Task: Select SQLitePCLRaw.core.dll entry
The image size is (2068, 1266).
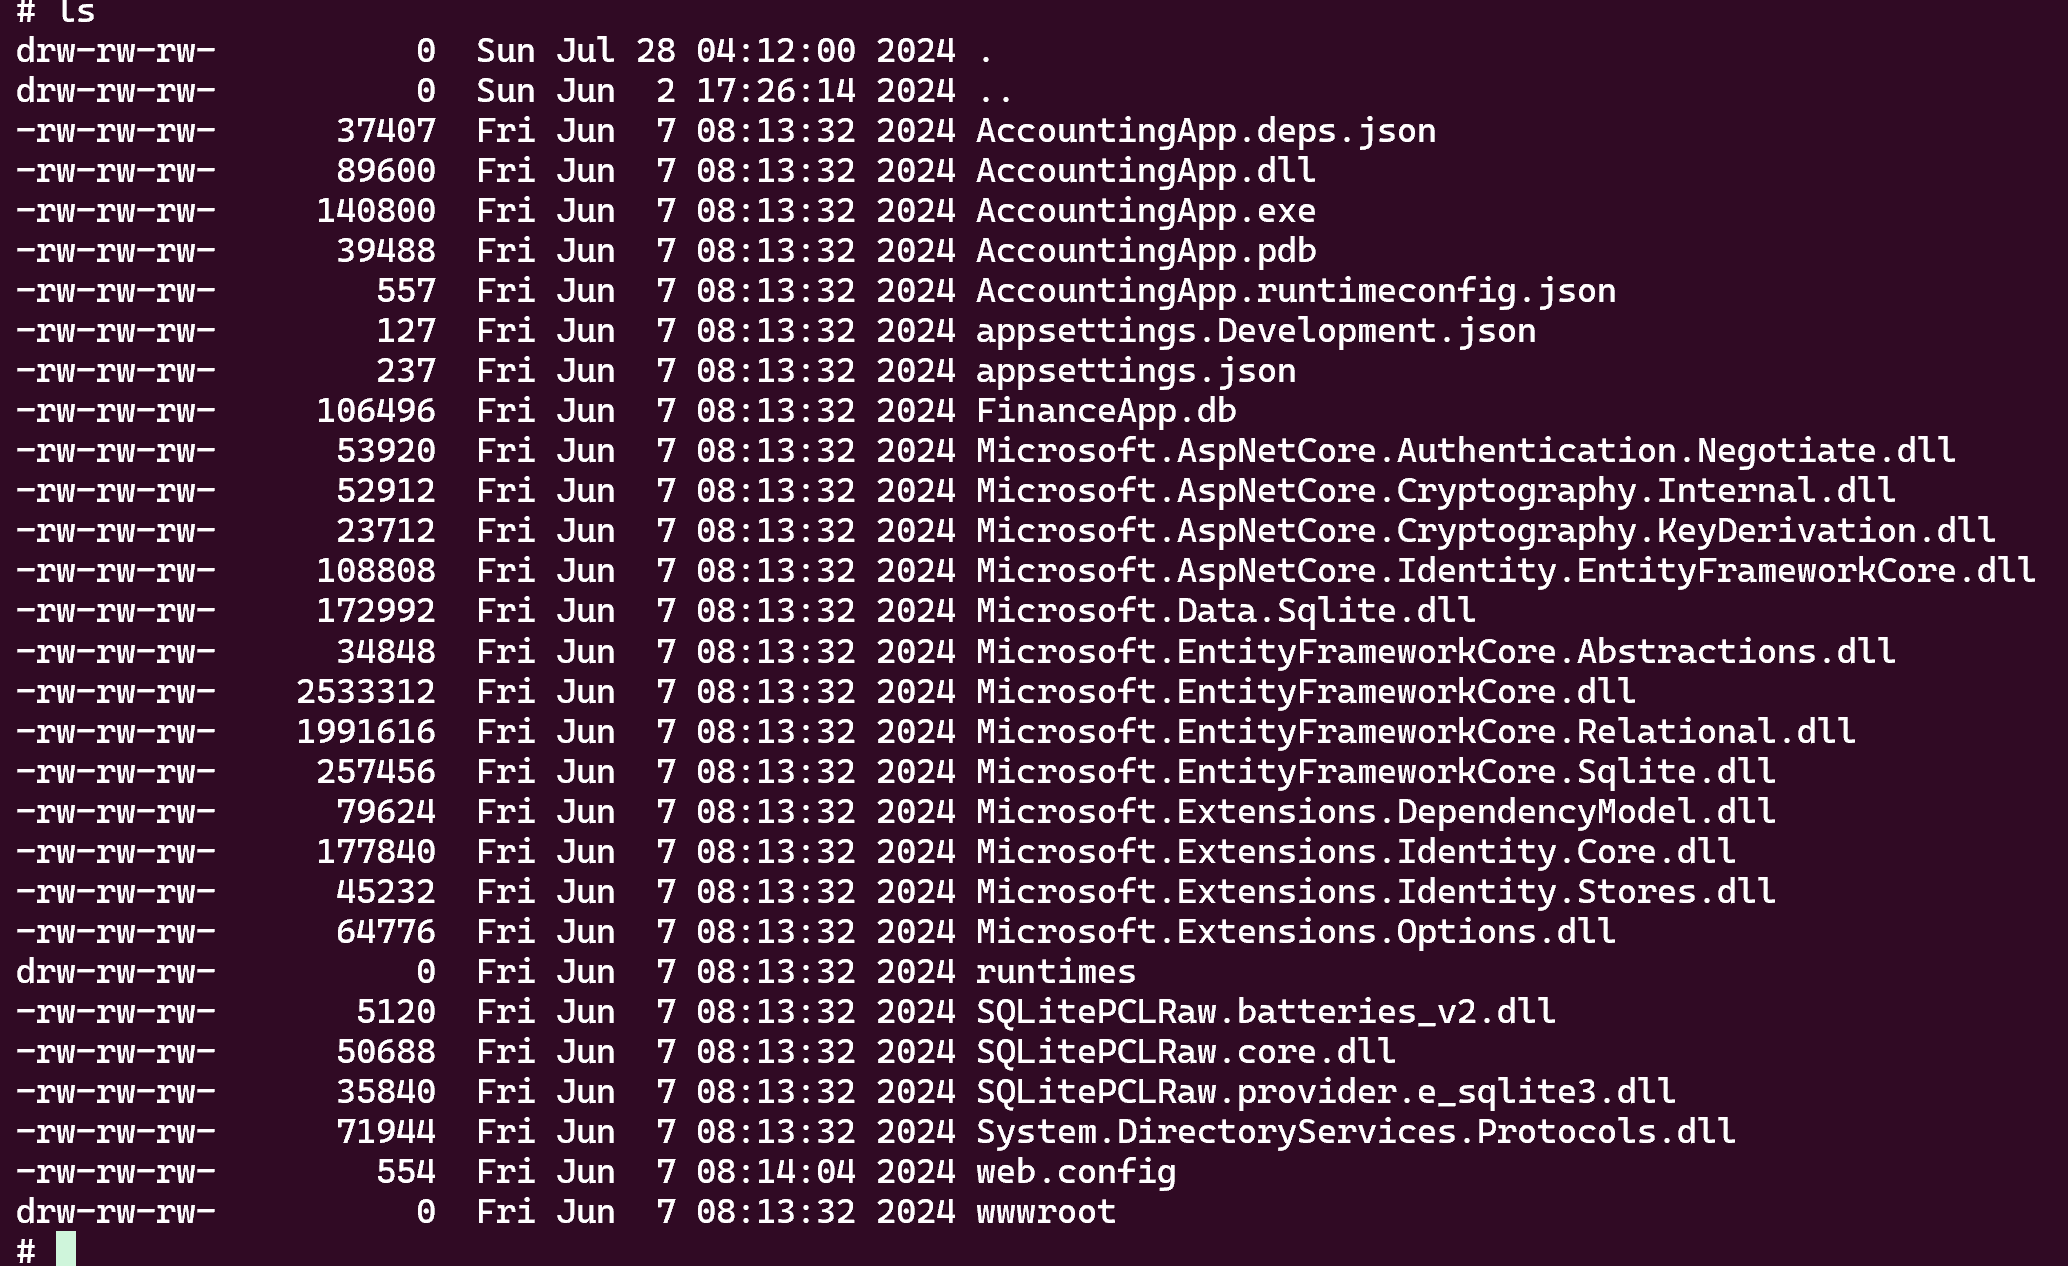Action: (1186, 1051)
